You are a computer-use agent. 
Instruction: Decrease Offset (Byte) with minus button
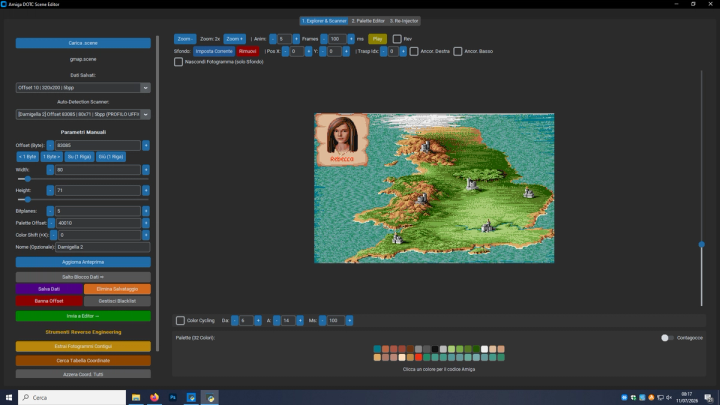pos(50,145)
